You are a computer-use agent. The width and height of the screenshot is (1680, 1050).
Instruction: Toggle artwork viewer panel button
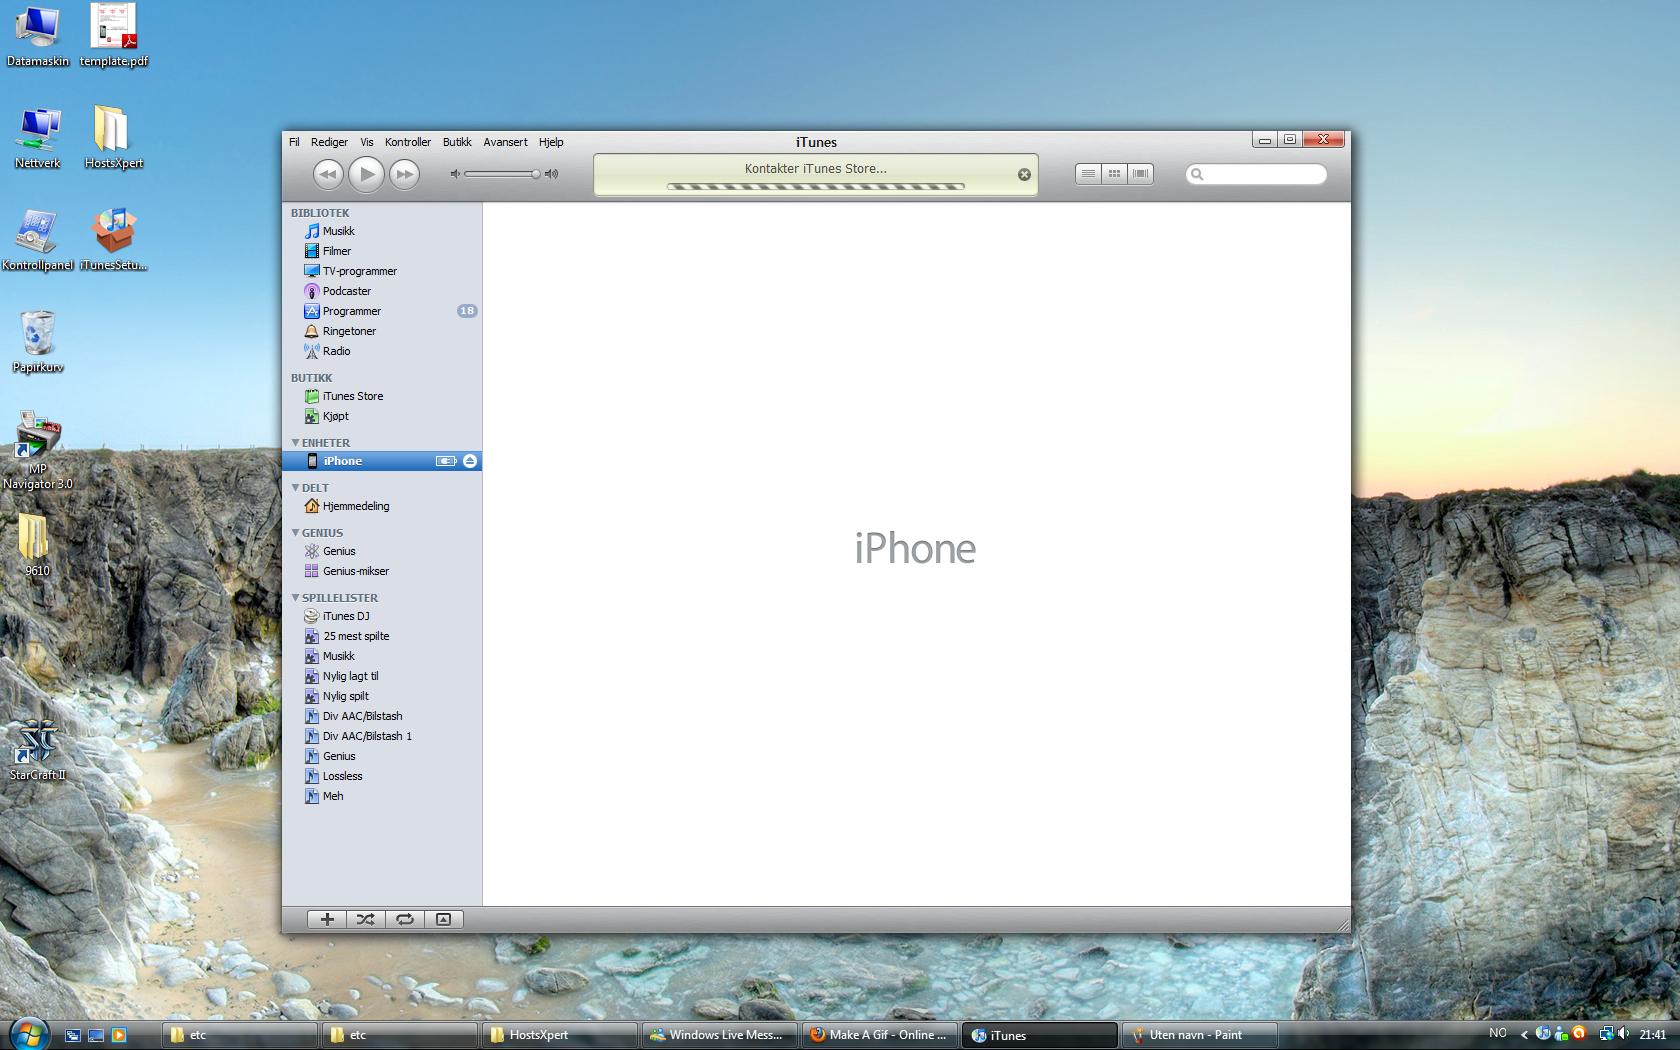point(444,919)
